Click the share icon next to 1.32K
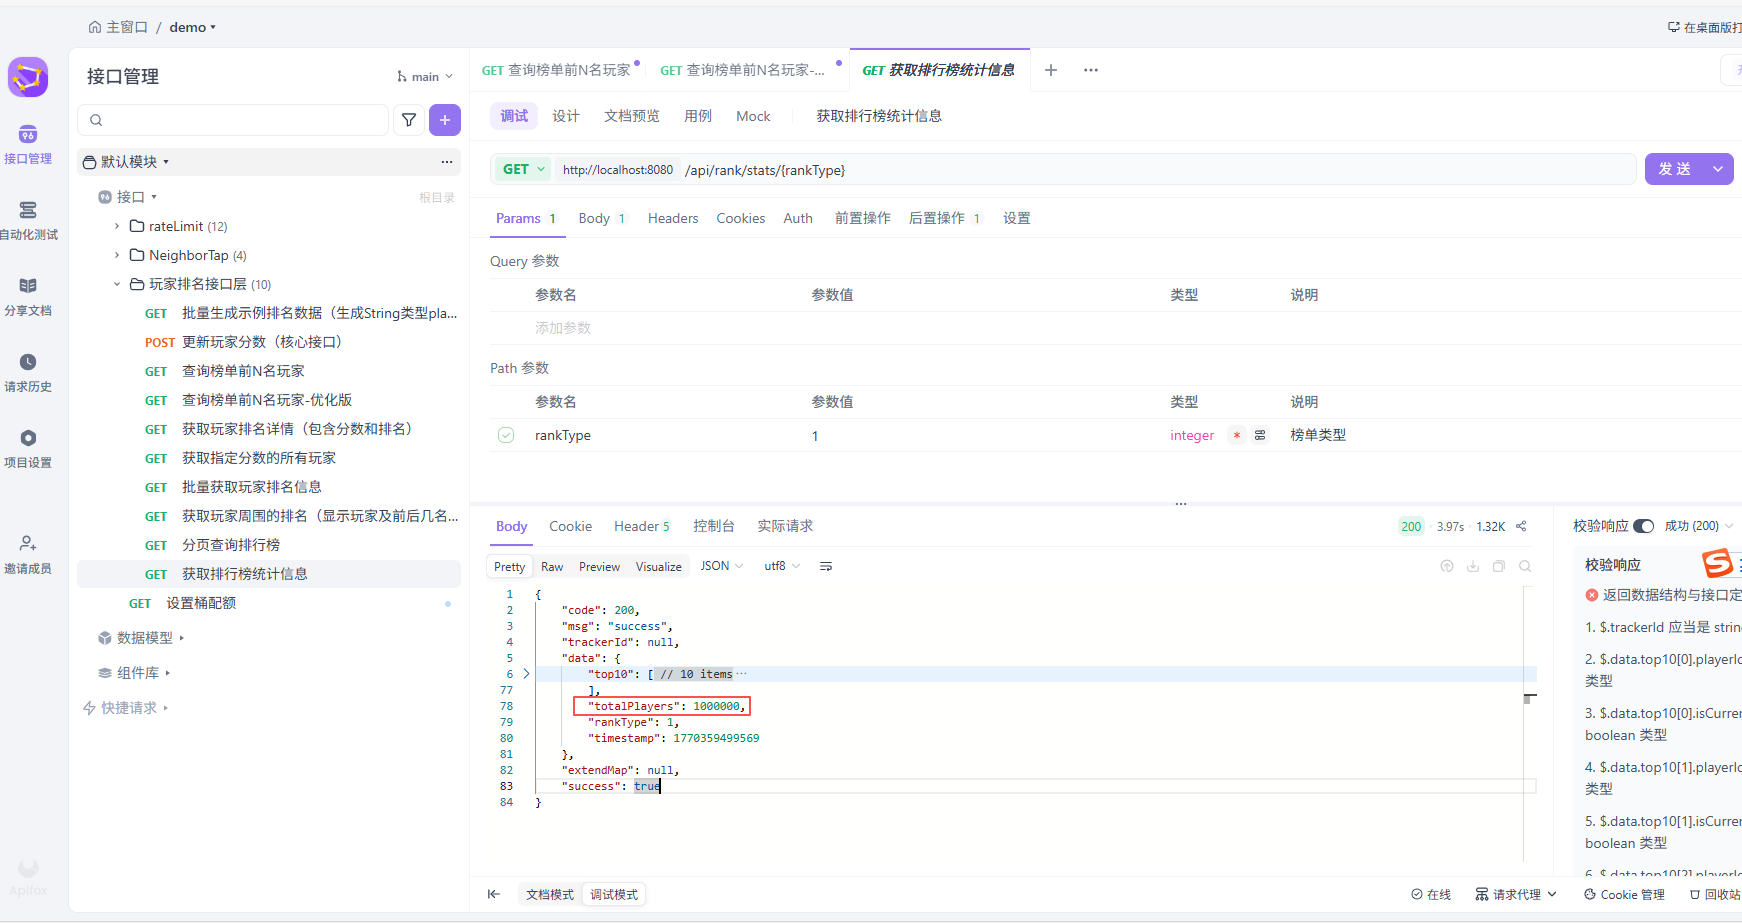Viewport: 1742px width, 923px height. click(x=1521, y=526)
